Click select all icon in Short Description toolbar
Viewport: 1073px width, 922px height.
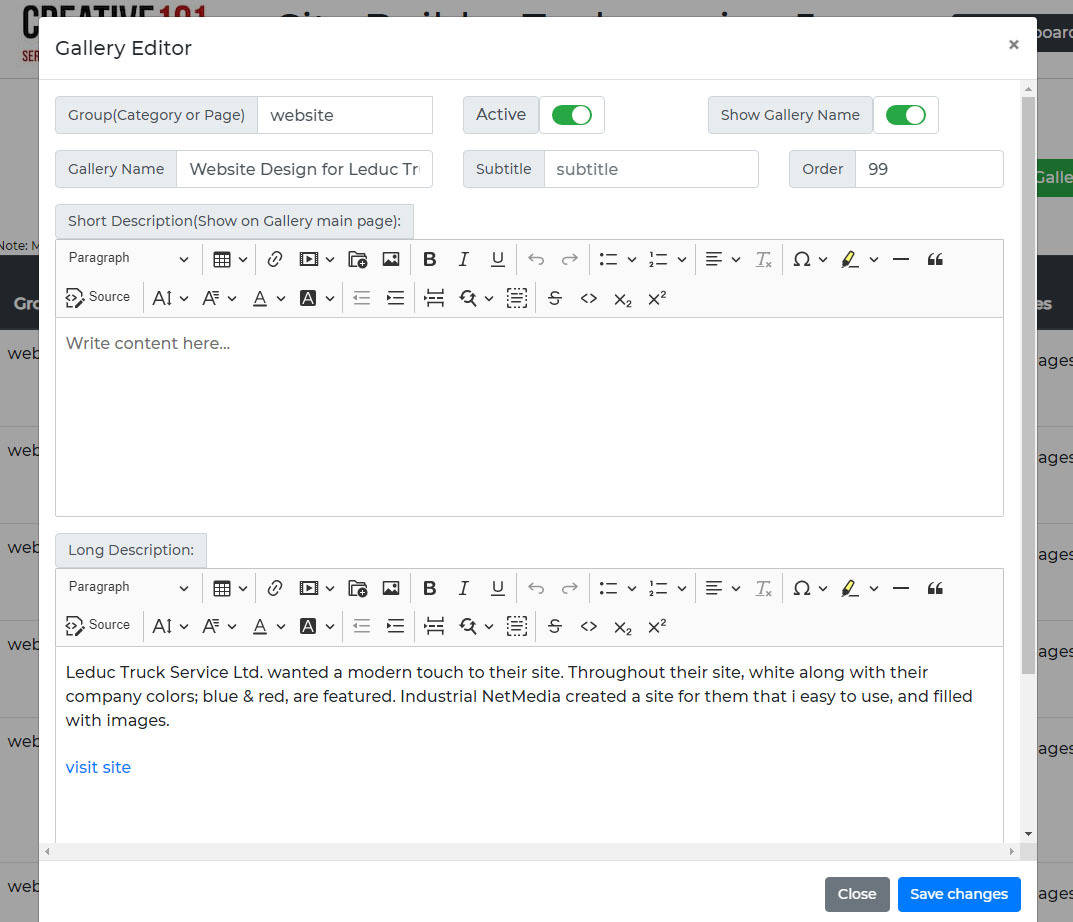point(517,298)
